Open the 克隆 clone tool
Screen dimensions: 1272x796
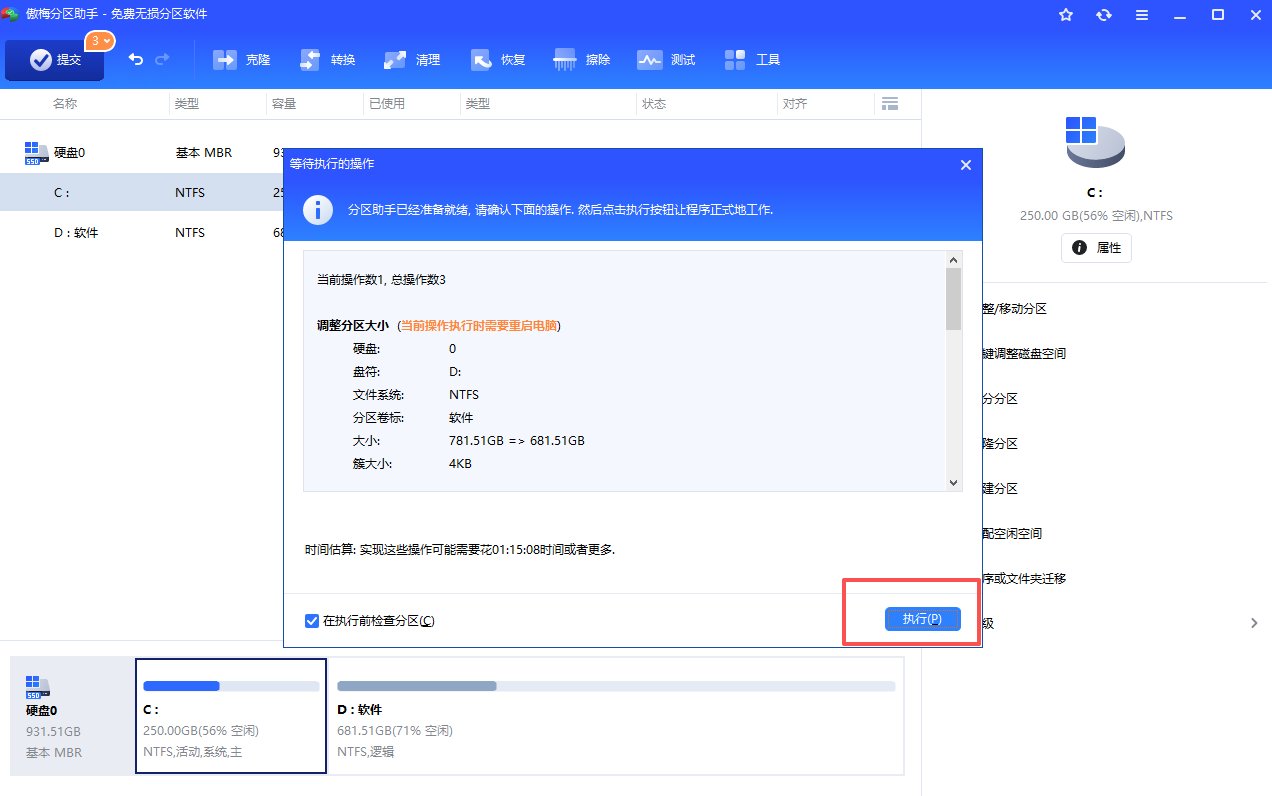tap(242, 60)
